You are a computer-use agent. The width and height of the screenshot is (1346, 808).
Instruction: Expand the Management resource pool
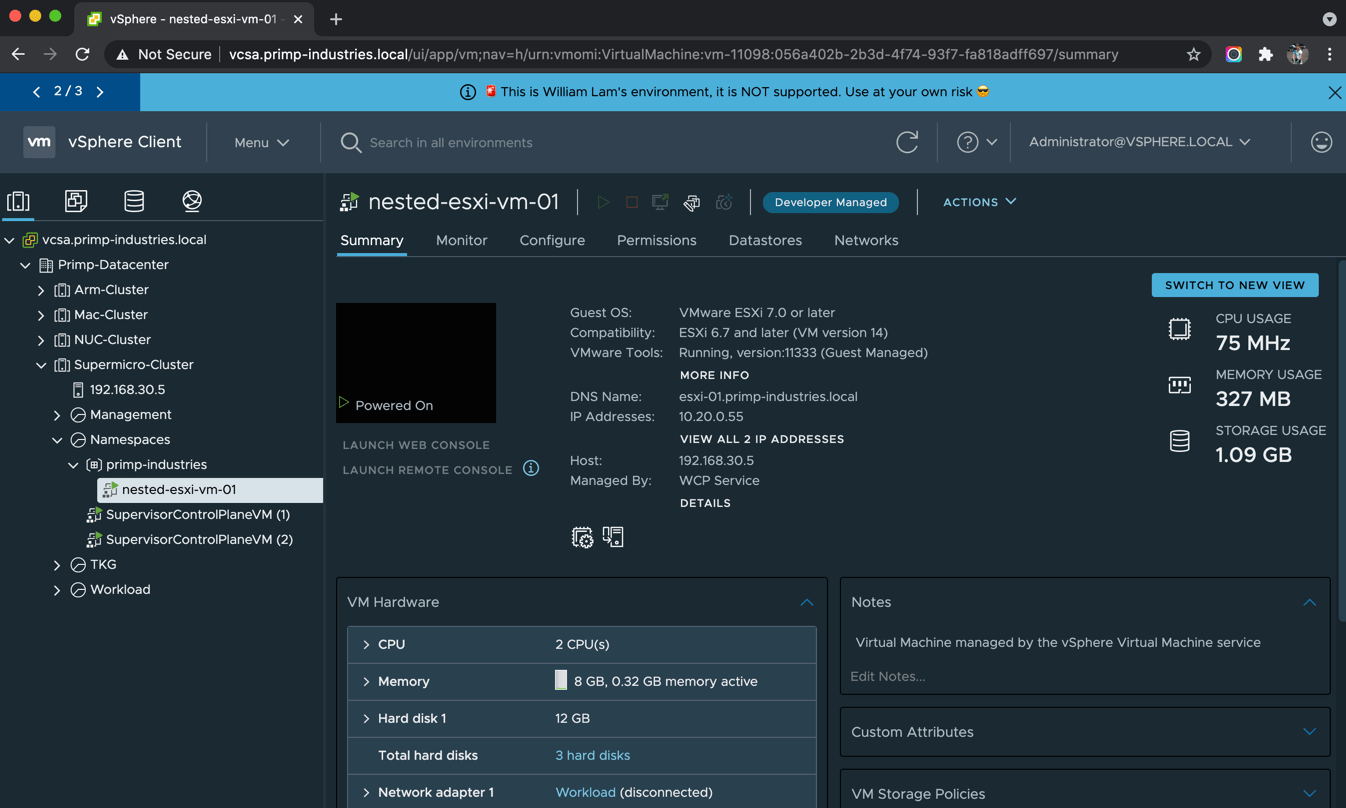57,415
